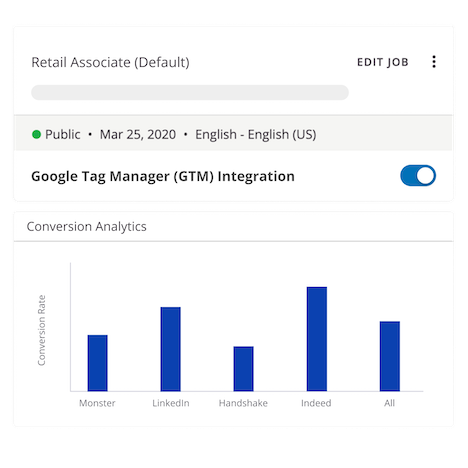Click the Monster bar in chart
The height and width of the screenshot is (468, 468).
(x=97, y=363)
